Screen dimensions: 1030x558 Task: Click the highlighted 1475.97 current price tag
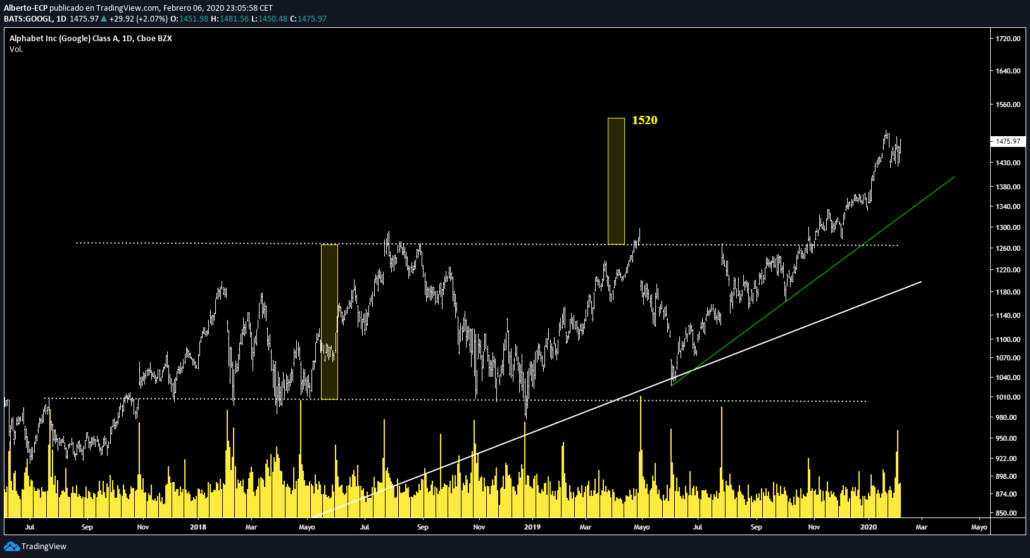point(1008,141)
